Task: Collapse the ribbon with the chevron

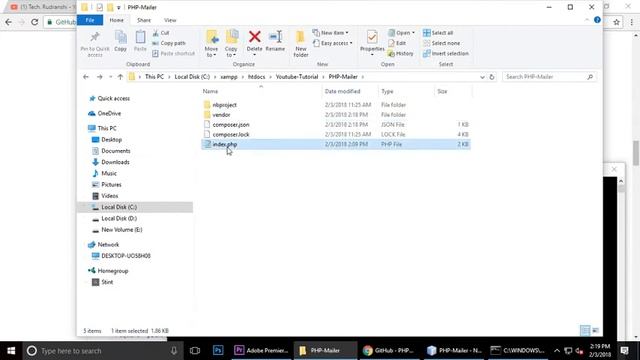Action: click(587, 20)
